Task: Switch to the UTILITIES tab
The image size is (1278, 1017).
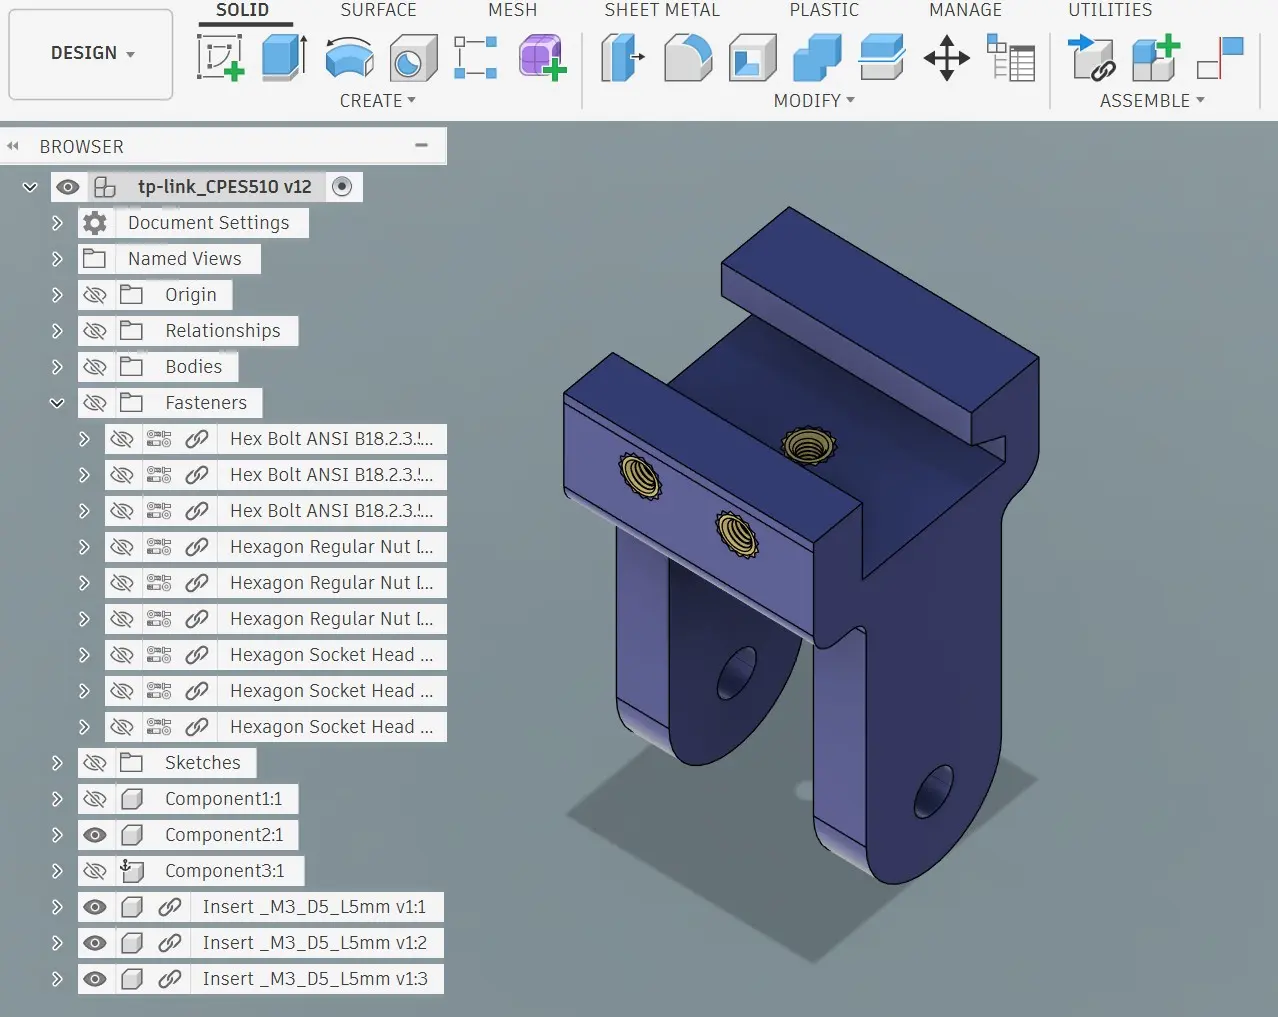Action: pos(1110,10)
